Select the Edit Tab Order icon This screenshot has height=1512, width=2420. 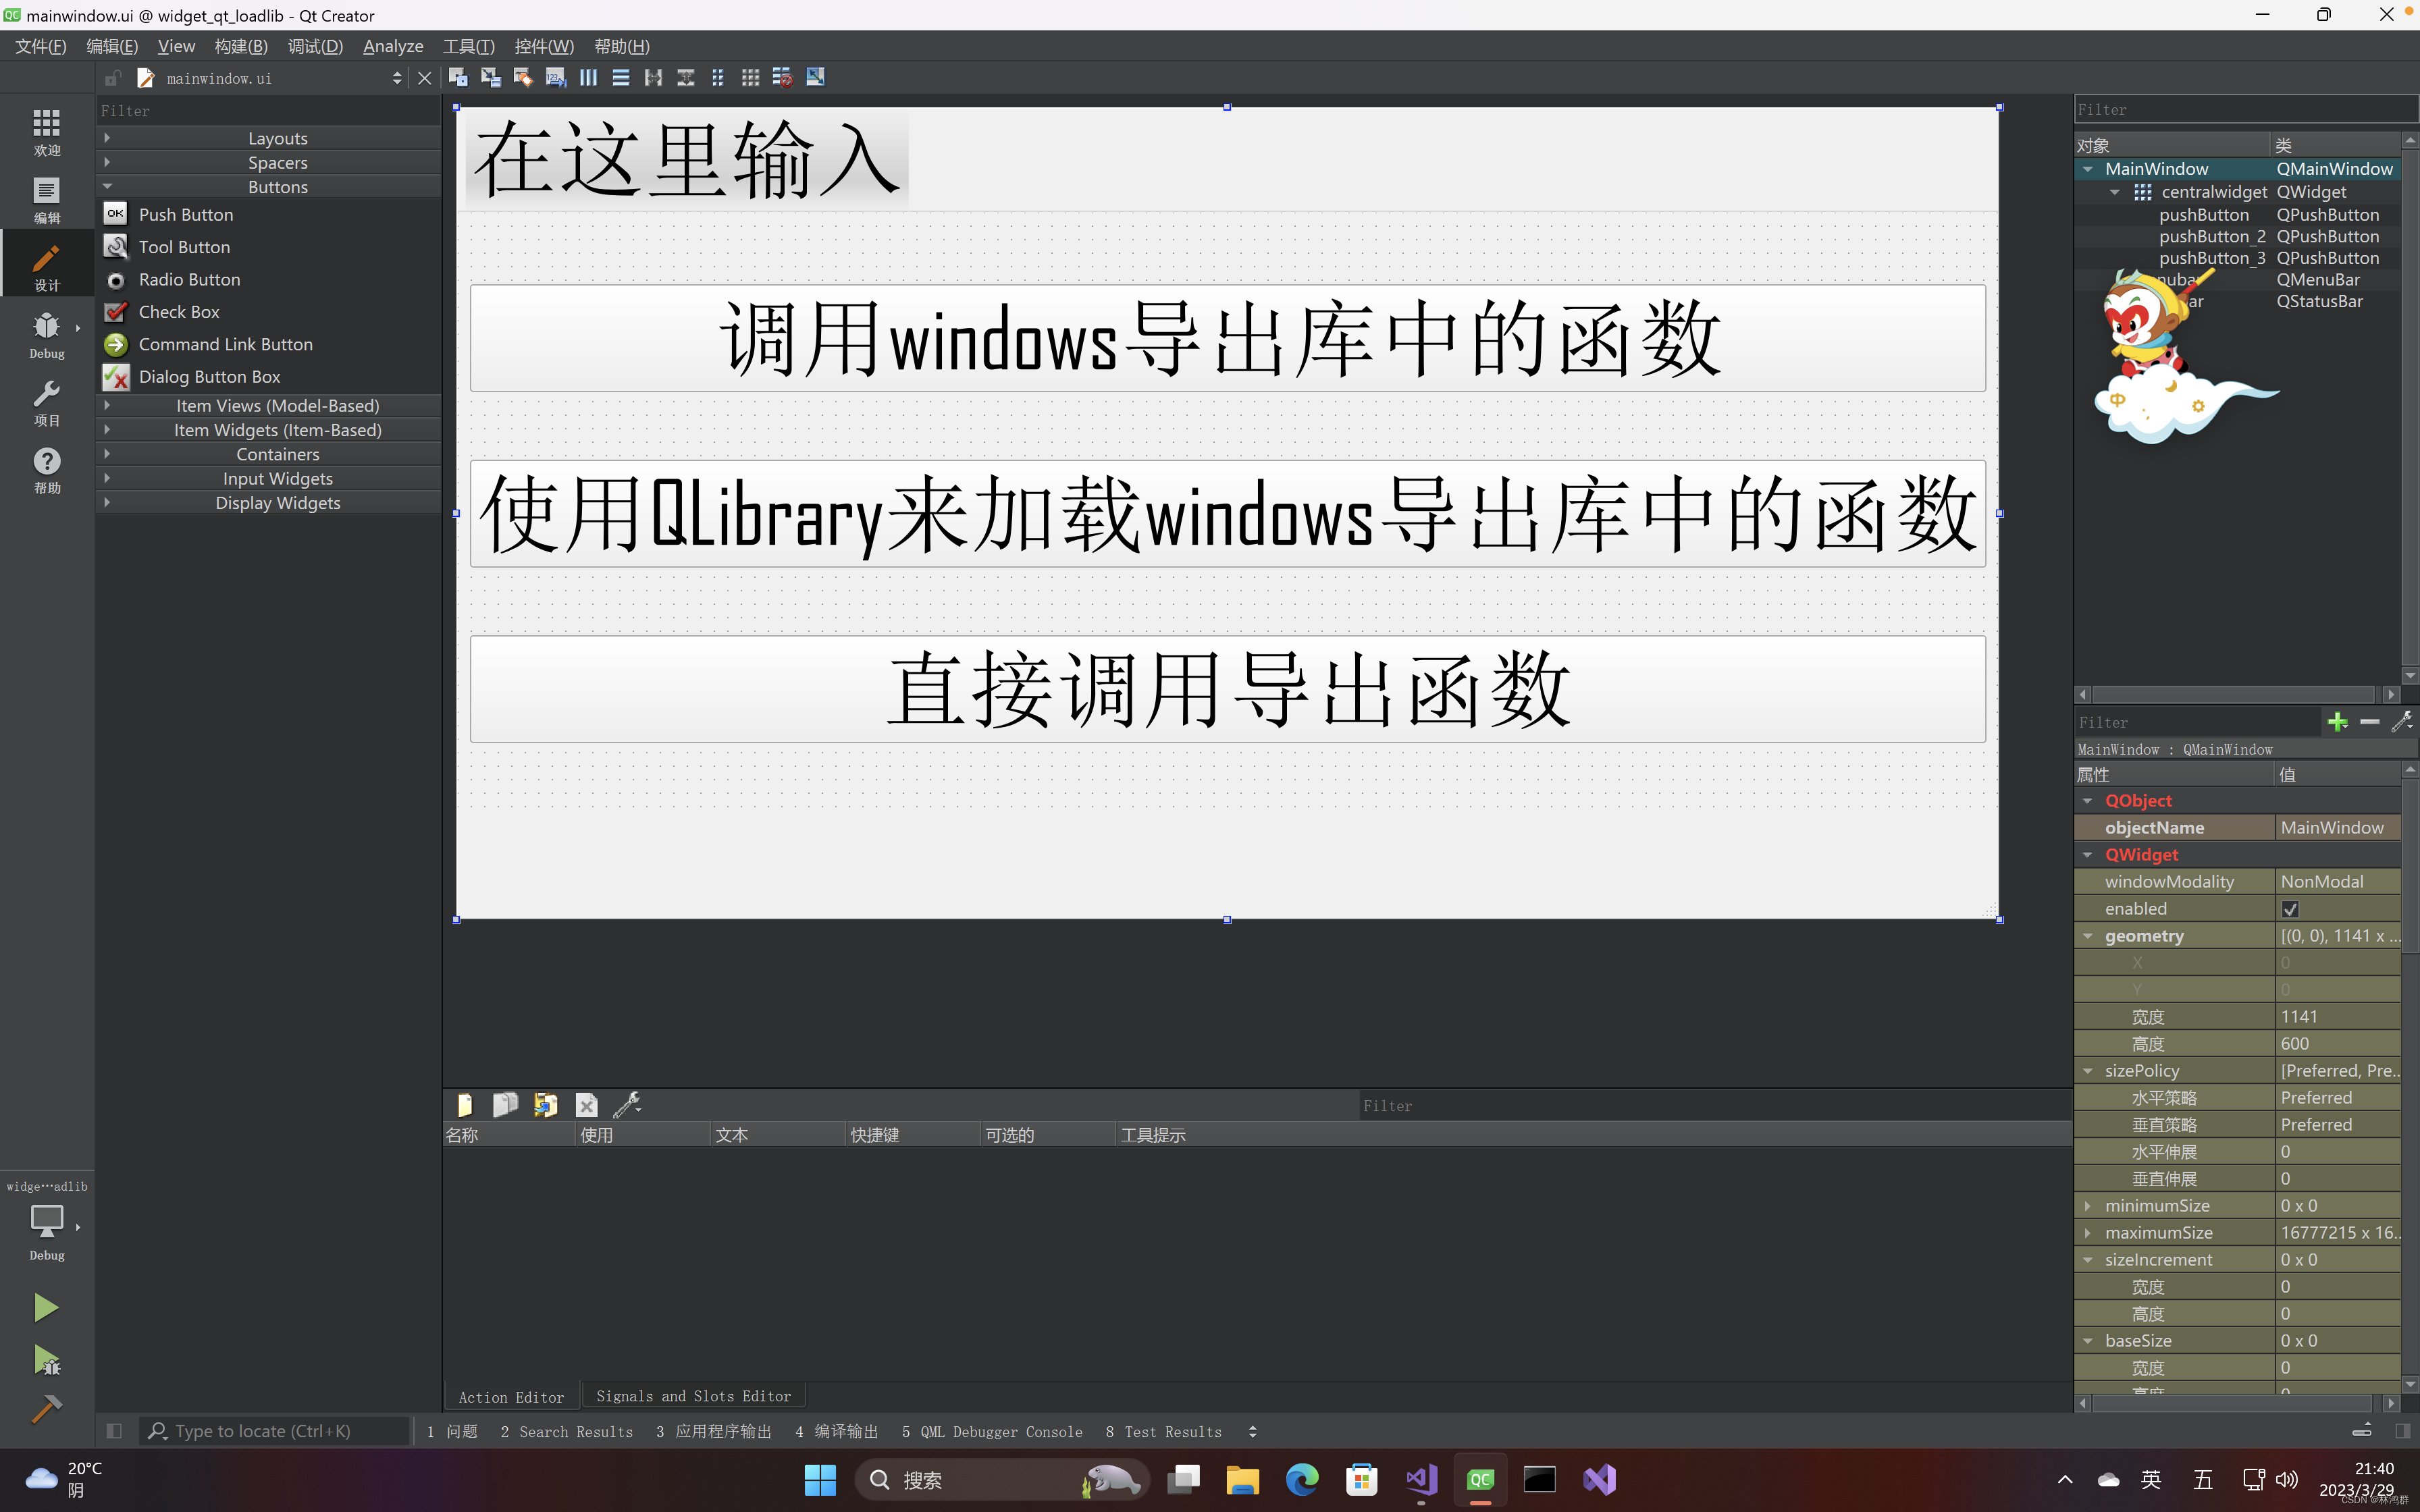[x=556, y=77]
